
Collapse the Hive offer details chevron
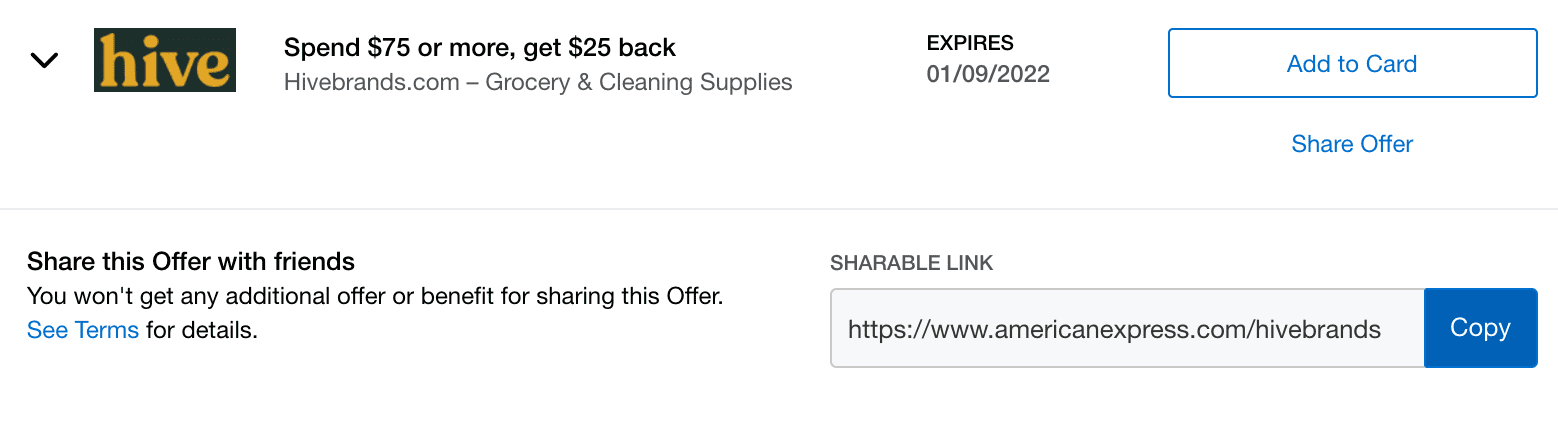point(44,60)
